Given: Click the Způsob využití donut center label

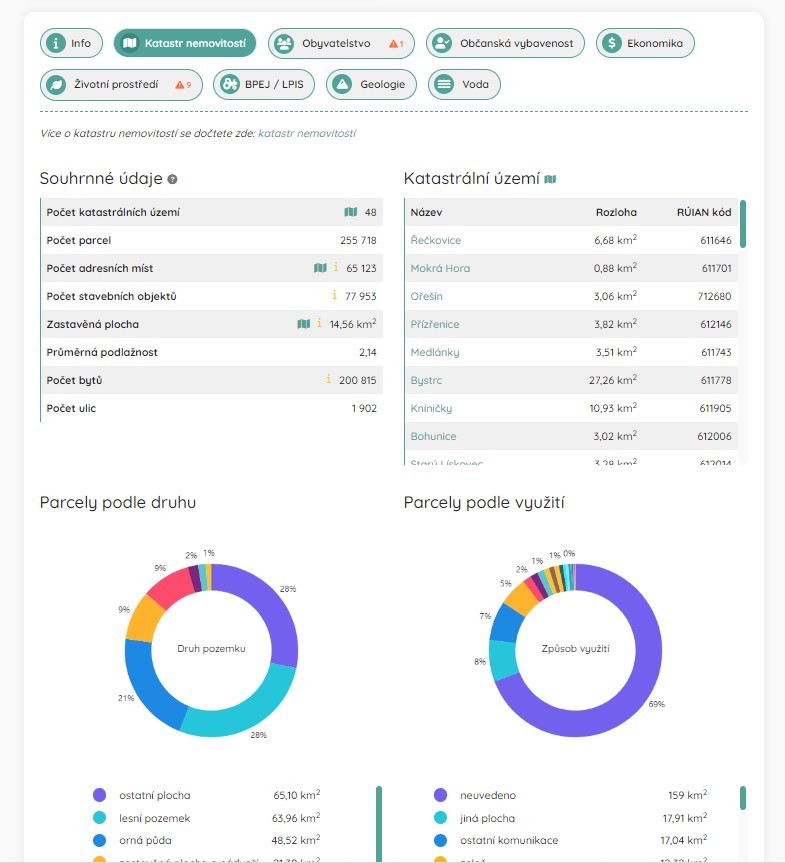Looking at the screenshot, I should tap(575, 649).
